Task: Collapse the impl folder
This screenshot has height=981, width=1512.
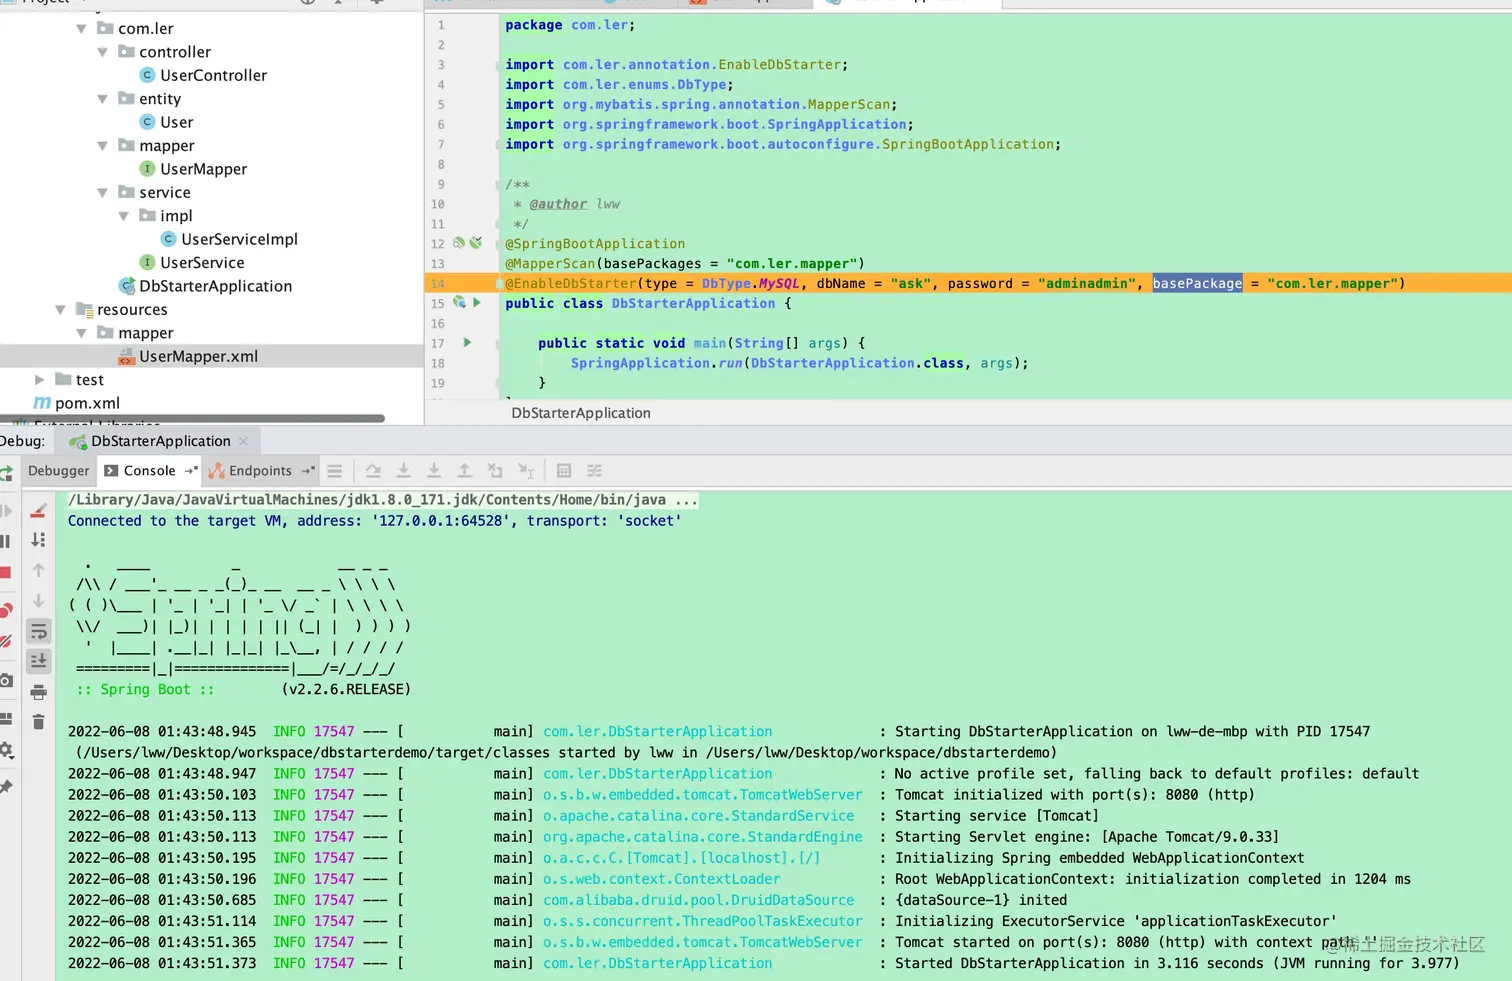Action: [123, 216]
